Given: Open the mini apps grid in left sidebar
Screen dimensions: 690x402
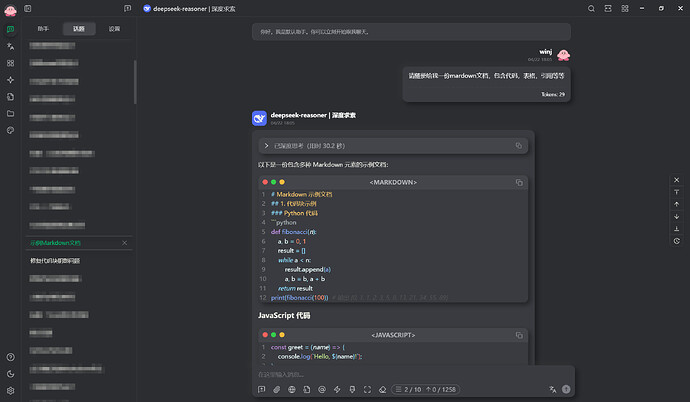Looking at the screenshot, I should (11, 63).
